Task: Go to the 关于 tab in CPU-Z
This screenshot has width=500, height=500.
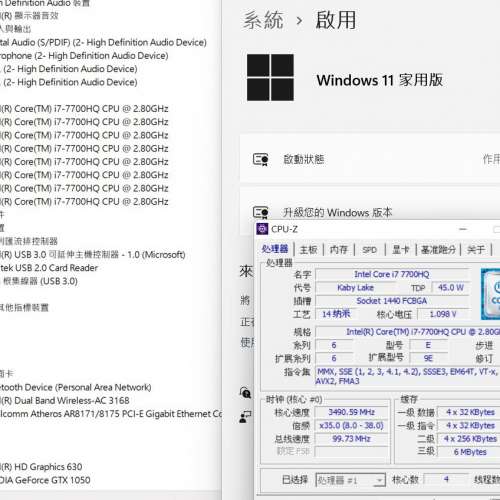Action: pyautogui.click(x=476, y=249)
